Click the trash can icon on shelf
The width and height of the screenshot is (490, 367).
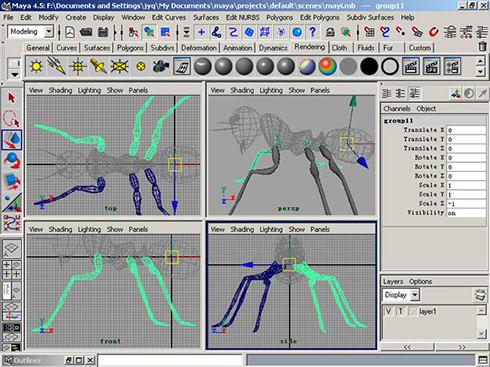point(482,46)
